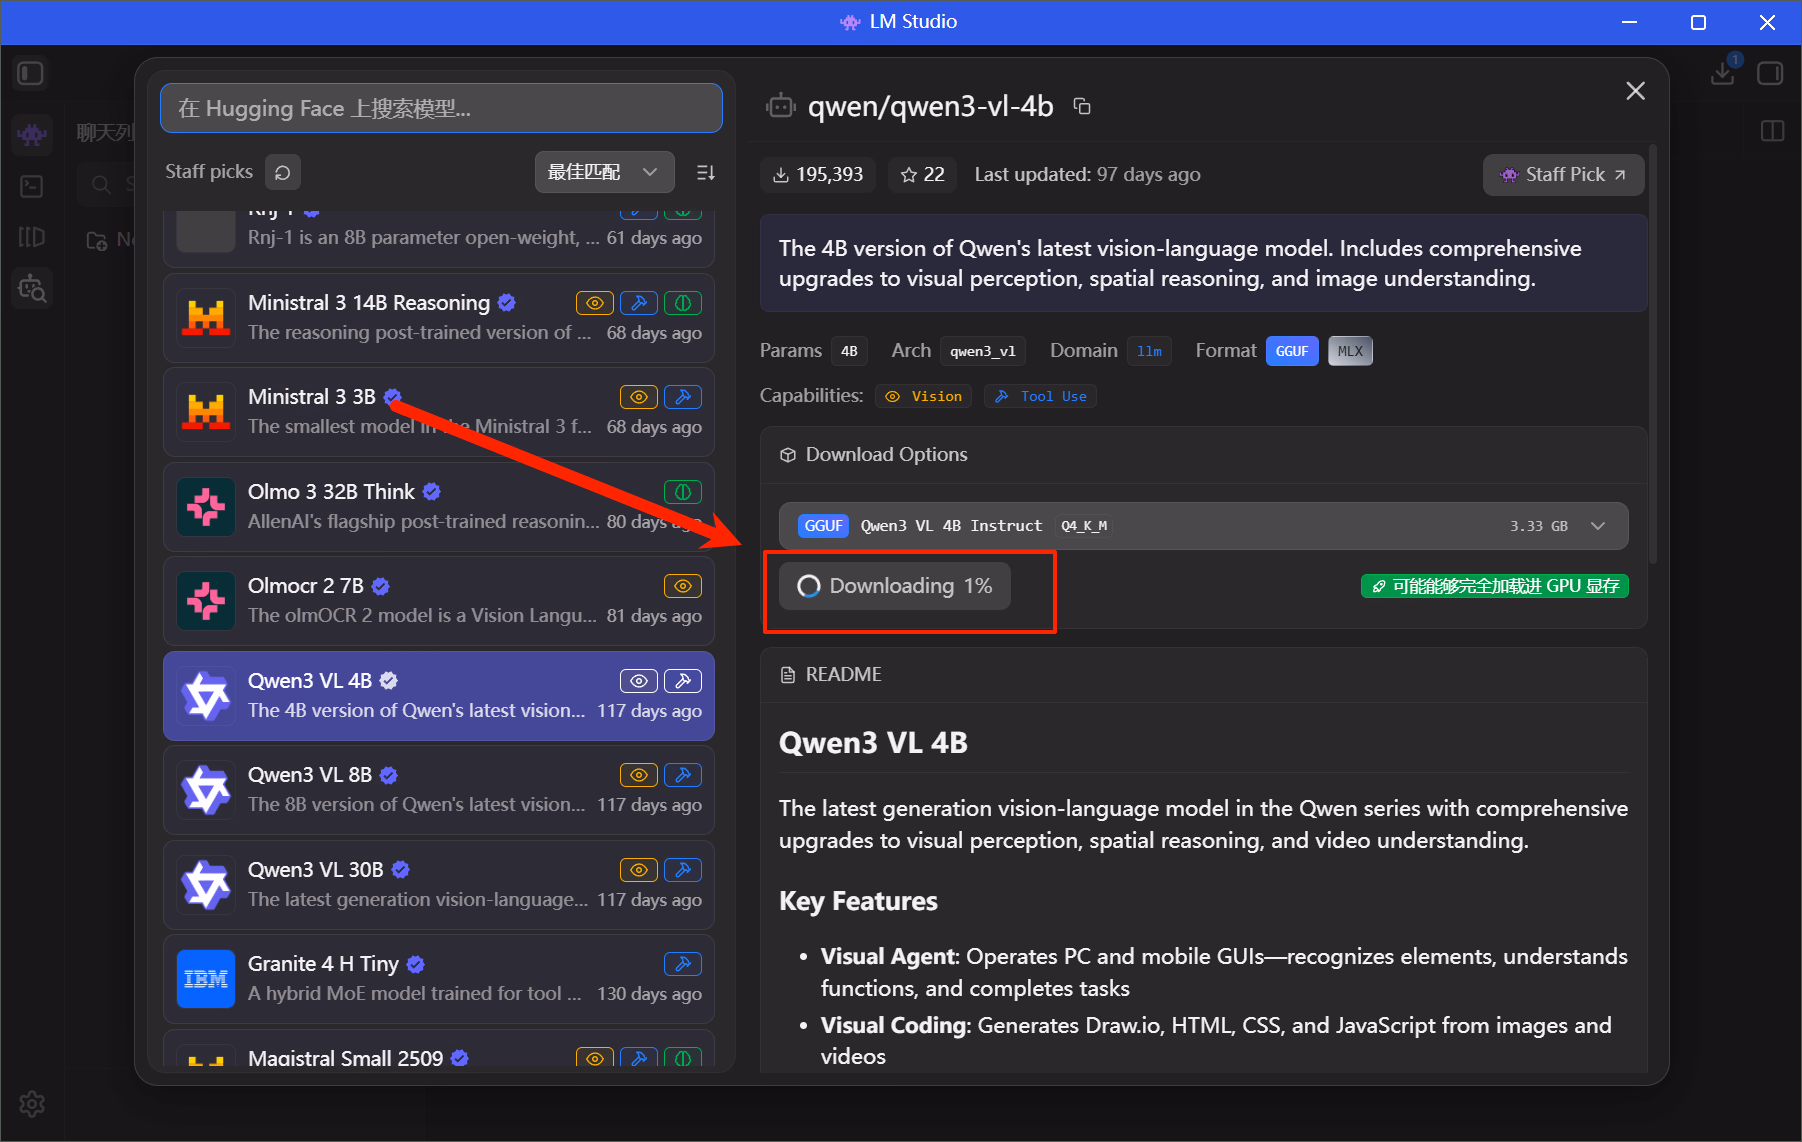The width and height of the screenshot is (1802, 1142).
Task: Select the Ministral 3 3B logo thumbnail
Action: point(206,412)
